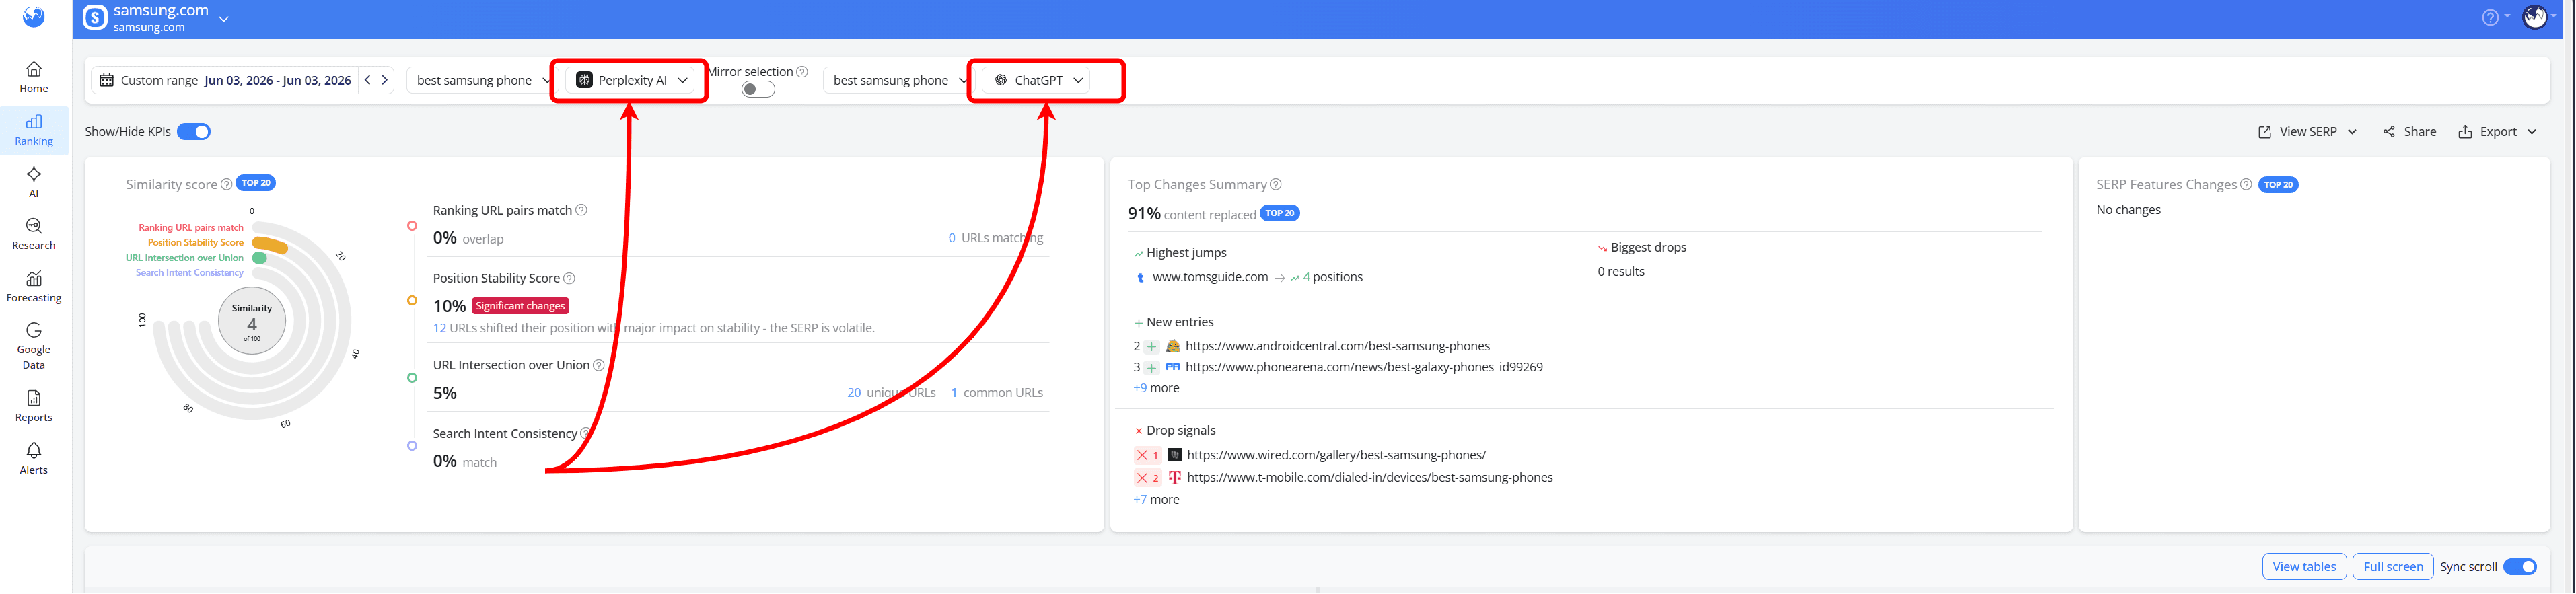
Task: Select the URL Intersection over Union radio marker
Action: (x=412, y=378)
